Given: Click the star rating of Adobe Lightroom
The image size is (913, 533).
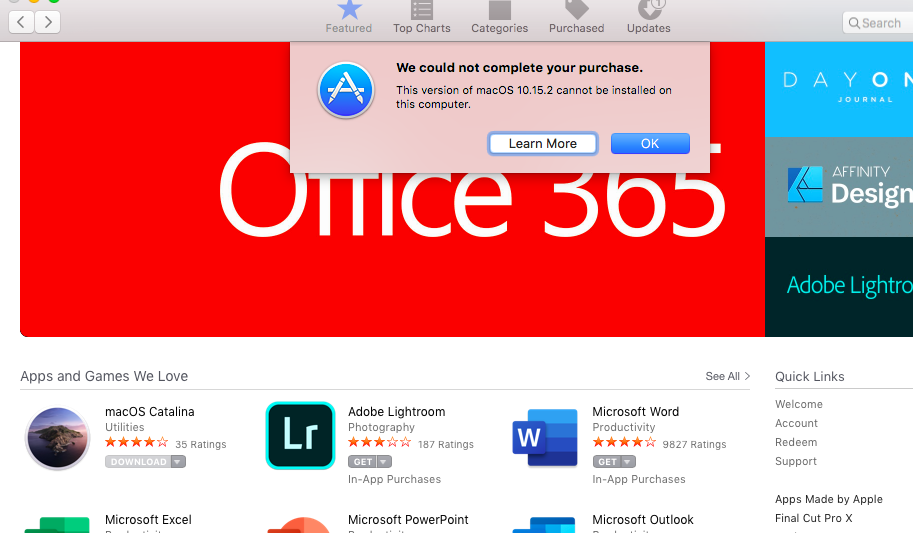Looking at the screenshot, I should pyautogui.click(x=380, y=443).
